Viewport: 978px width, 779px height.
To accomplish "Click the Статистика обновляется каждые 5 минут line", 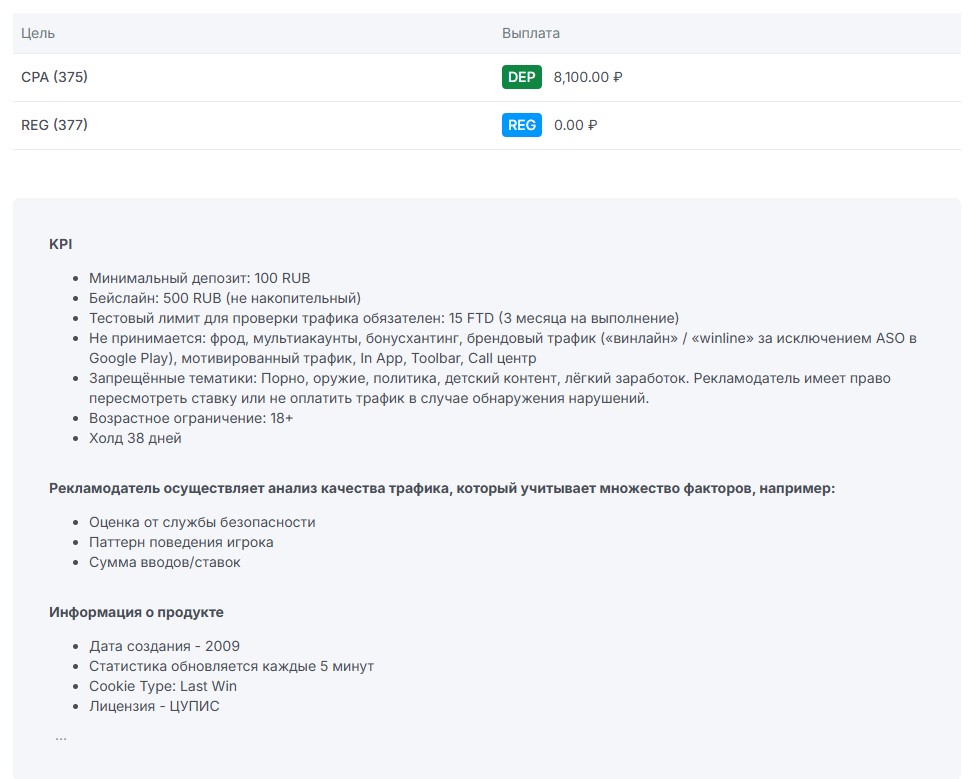I will [x=231, y=666].
